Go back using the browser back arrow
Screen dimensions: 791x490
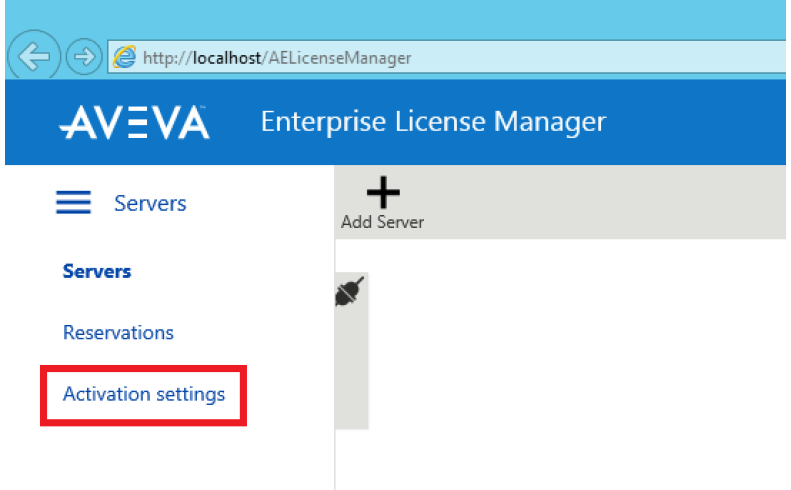34,56
